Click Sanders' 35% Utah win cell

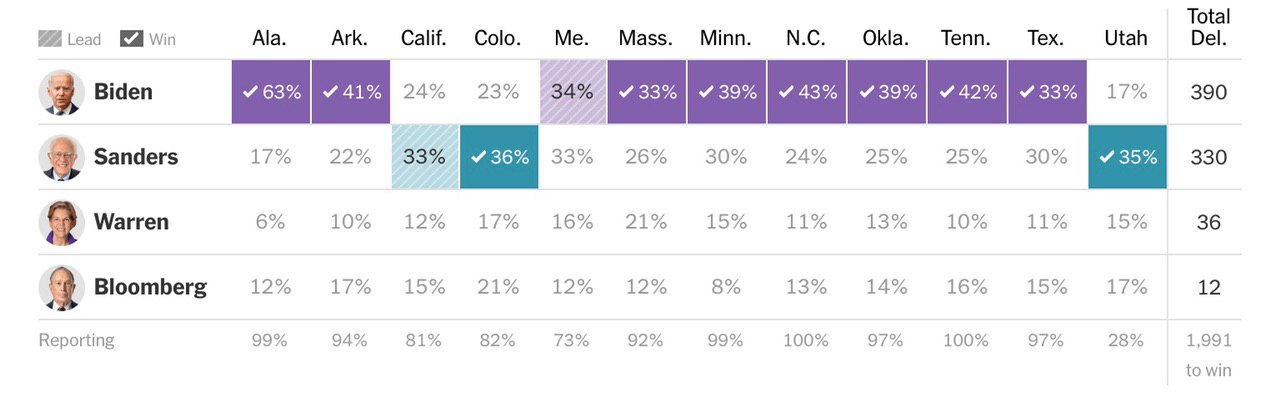(x=1127, y=157)
